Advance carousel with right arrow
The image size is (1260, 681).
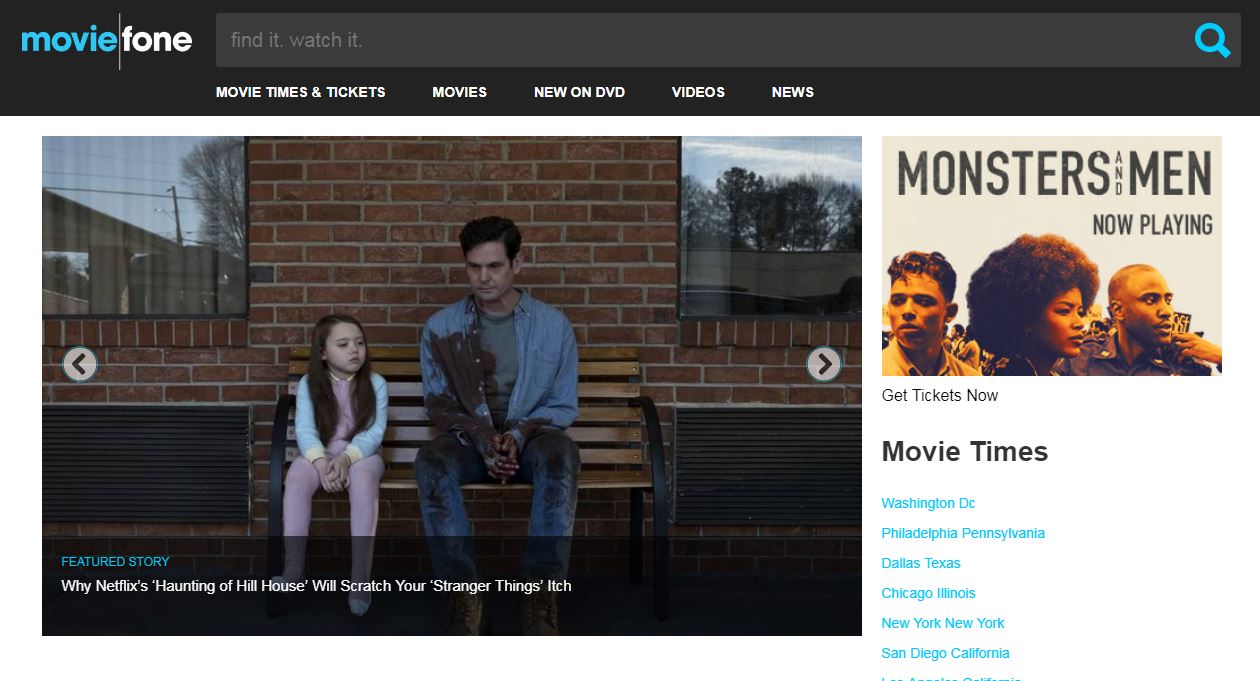click(824, 364)
